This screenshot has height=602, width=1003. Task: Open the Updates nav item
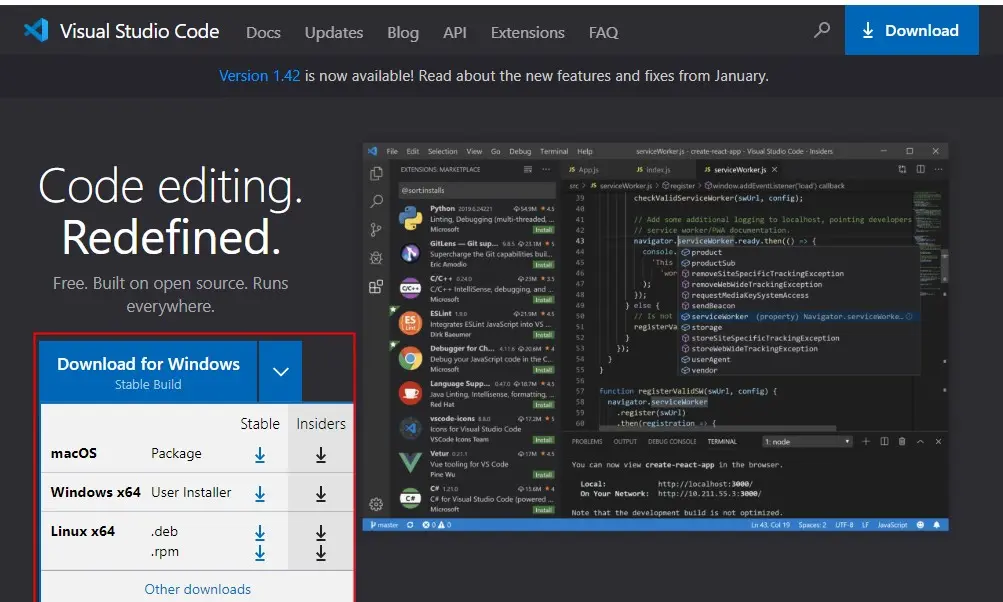click(x=334, y=33)
